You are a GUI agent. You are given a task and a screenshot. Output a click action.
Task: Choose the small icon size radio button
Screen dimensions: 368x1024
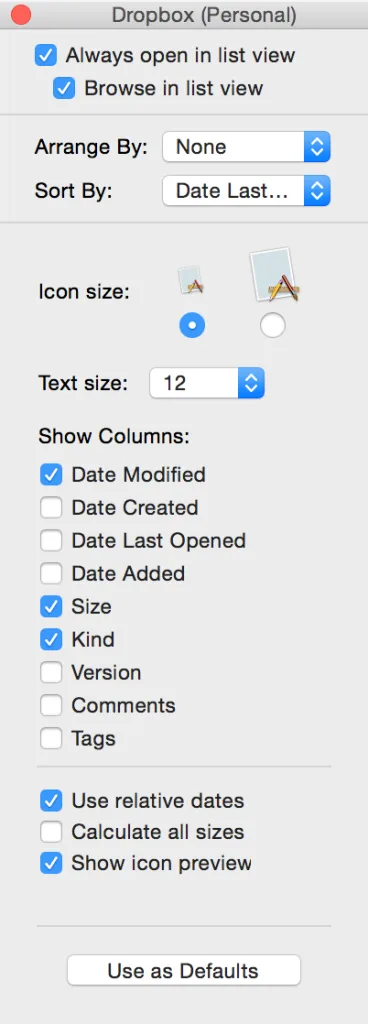pos(192,325)
